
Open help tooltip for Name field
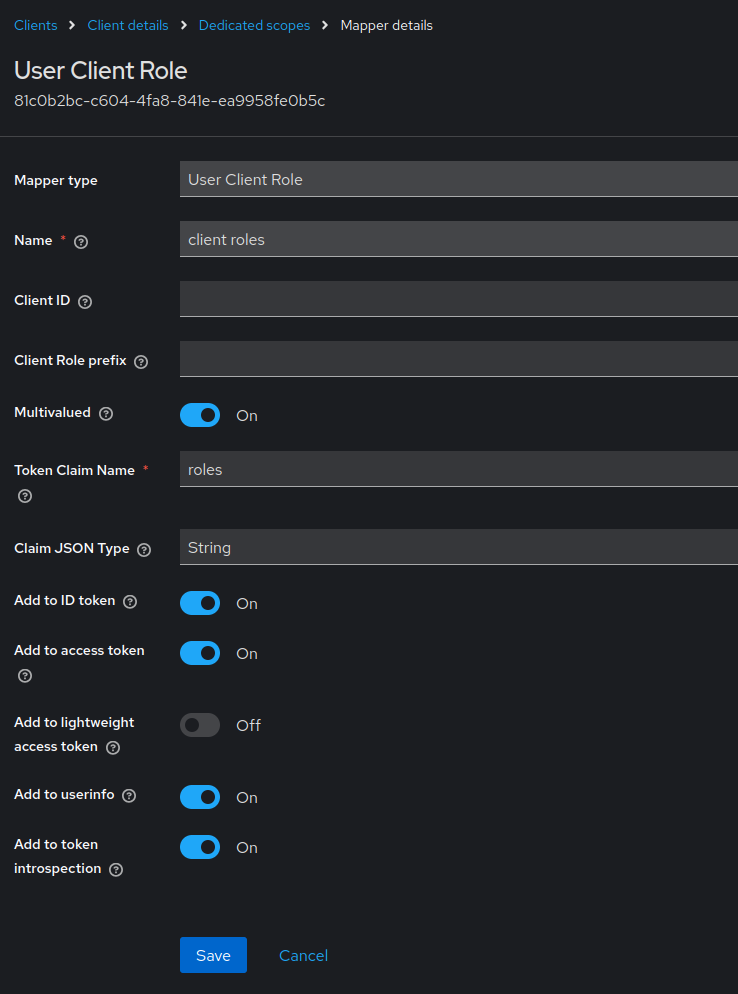click(x=80, y=241)
